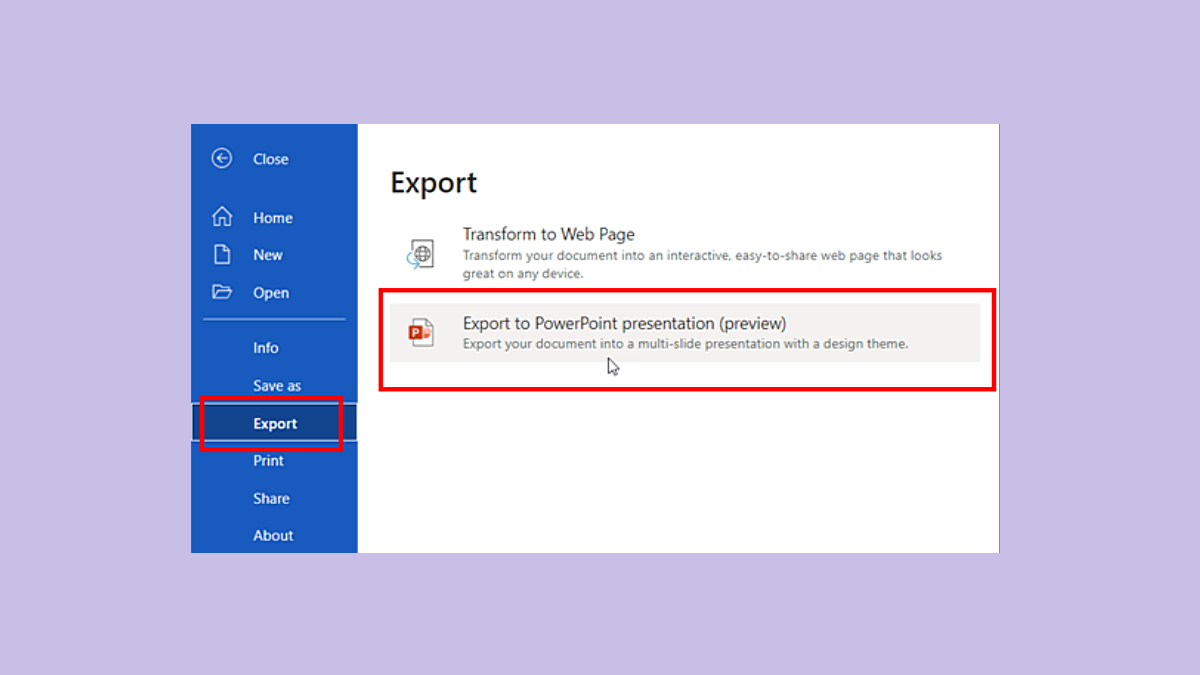This screenshot has width=1200, height=675.
Task: Select the Close menu label
Action: (270, 159)
